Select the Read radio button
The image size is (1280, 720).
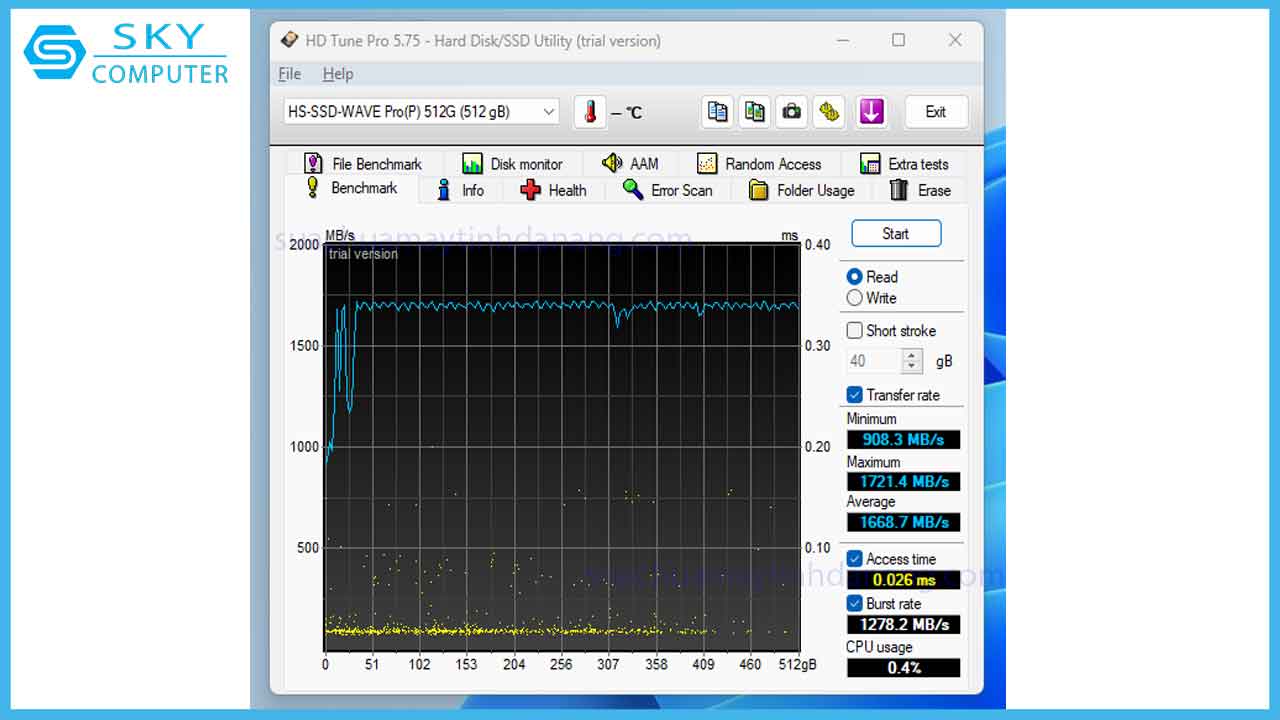coord(854,277)
